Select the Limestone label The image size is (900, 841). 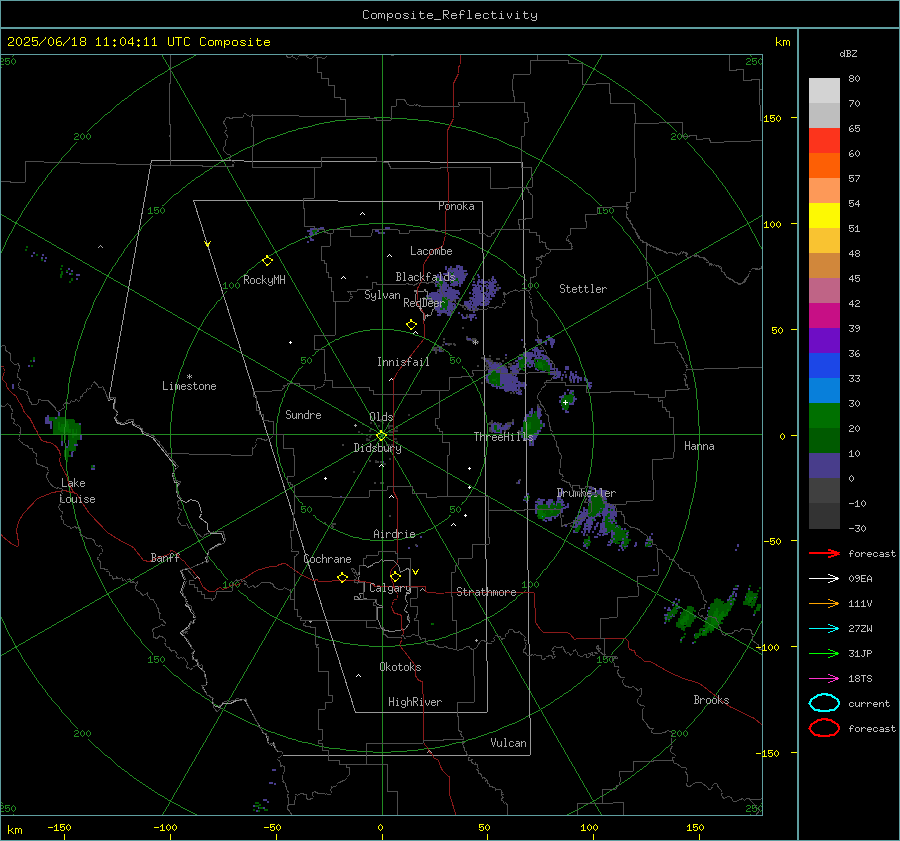189,386
